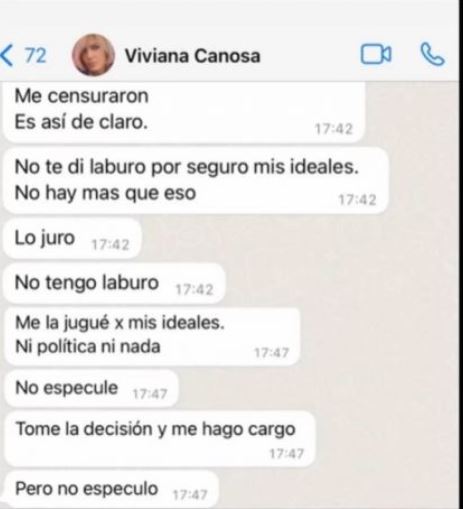Click the 17:47 timestamp beside 'No especule'
The width and height of the screenshot is (463, 509).
coord(150,394)
